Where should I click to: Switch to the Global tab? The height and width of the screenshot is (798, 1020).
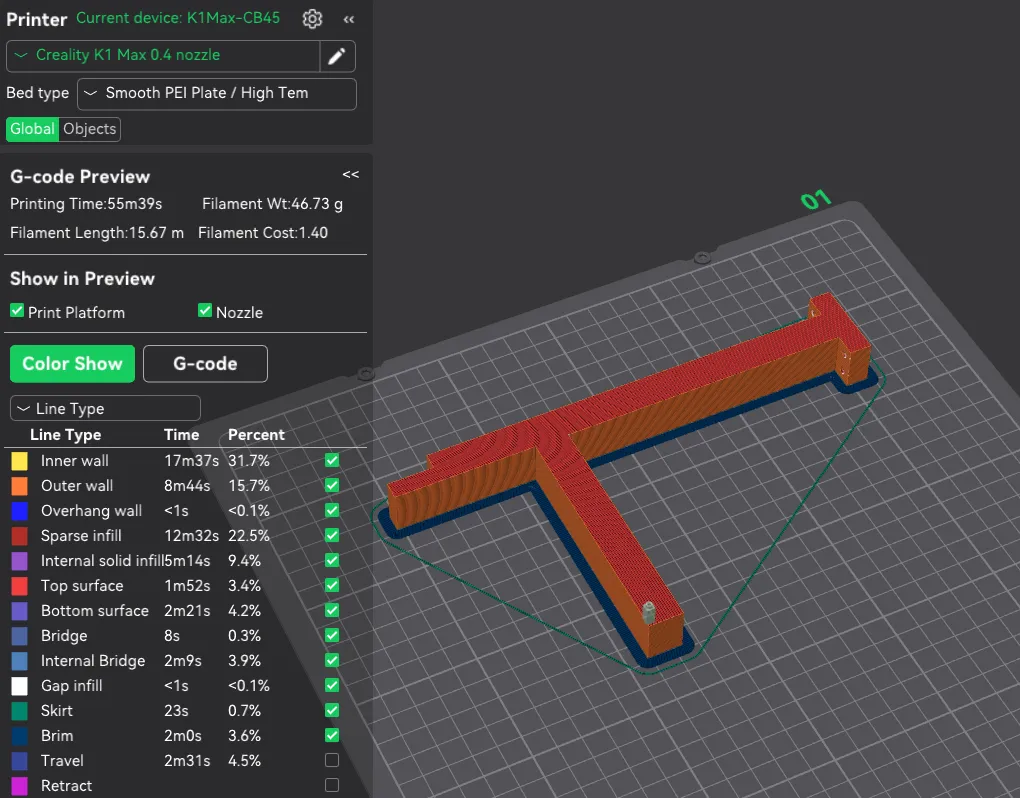pyautogui.click(x=32, y=129)
